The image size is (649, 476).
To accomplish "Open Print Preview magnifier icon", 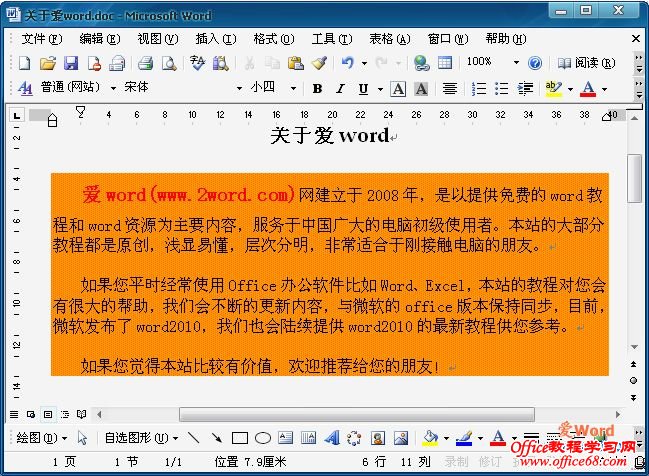I will pyautogui.click(x=169, y=63).
